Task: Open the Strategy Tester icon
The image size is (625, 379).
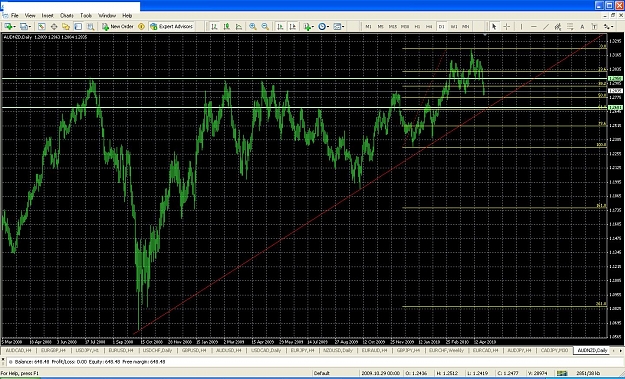Action: click(90, 26)
